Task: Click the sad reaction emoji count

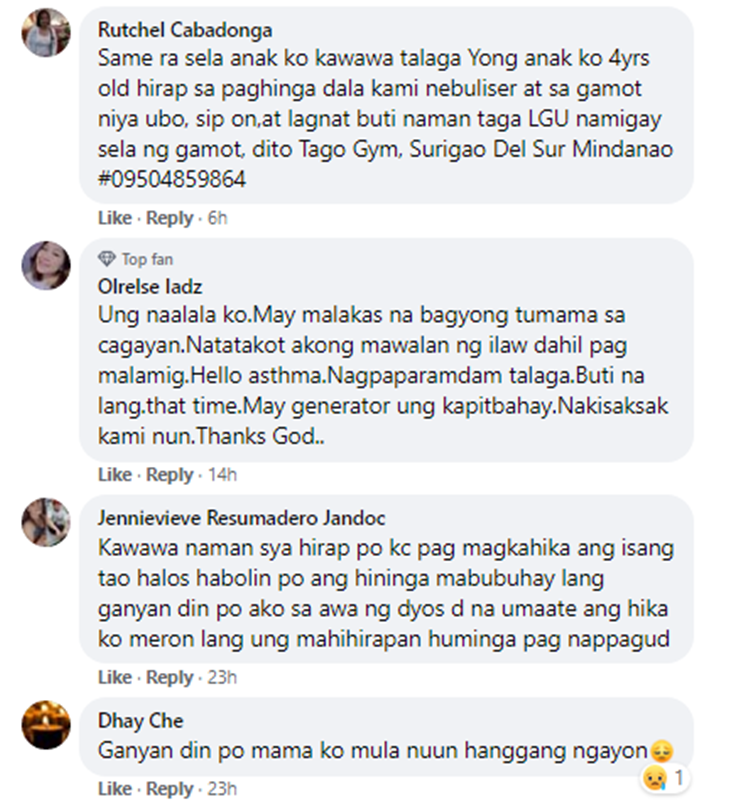Action: tap(665, 778)
